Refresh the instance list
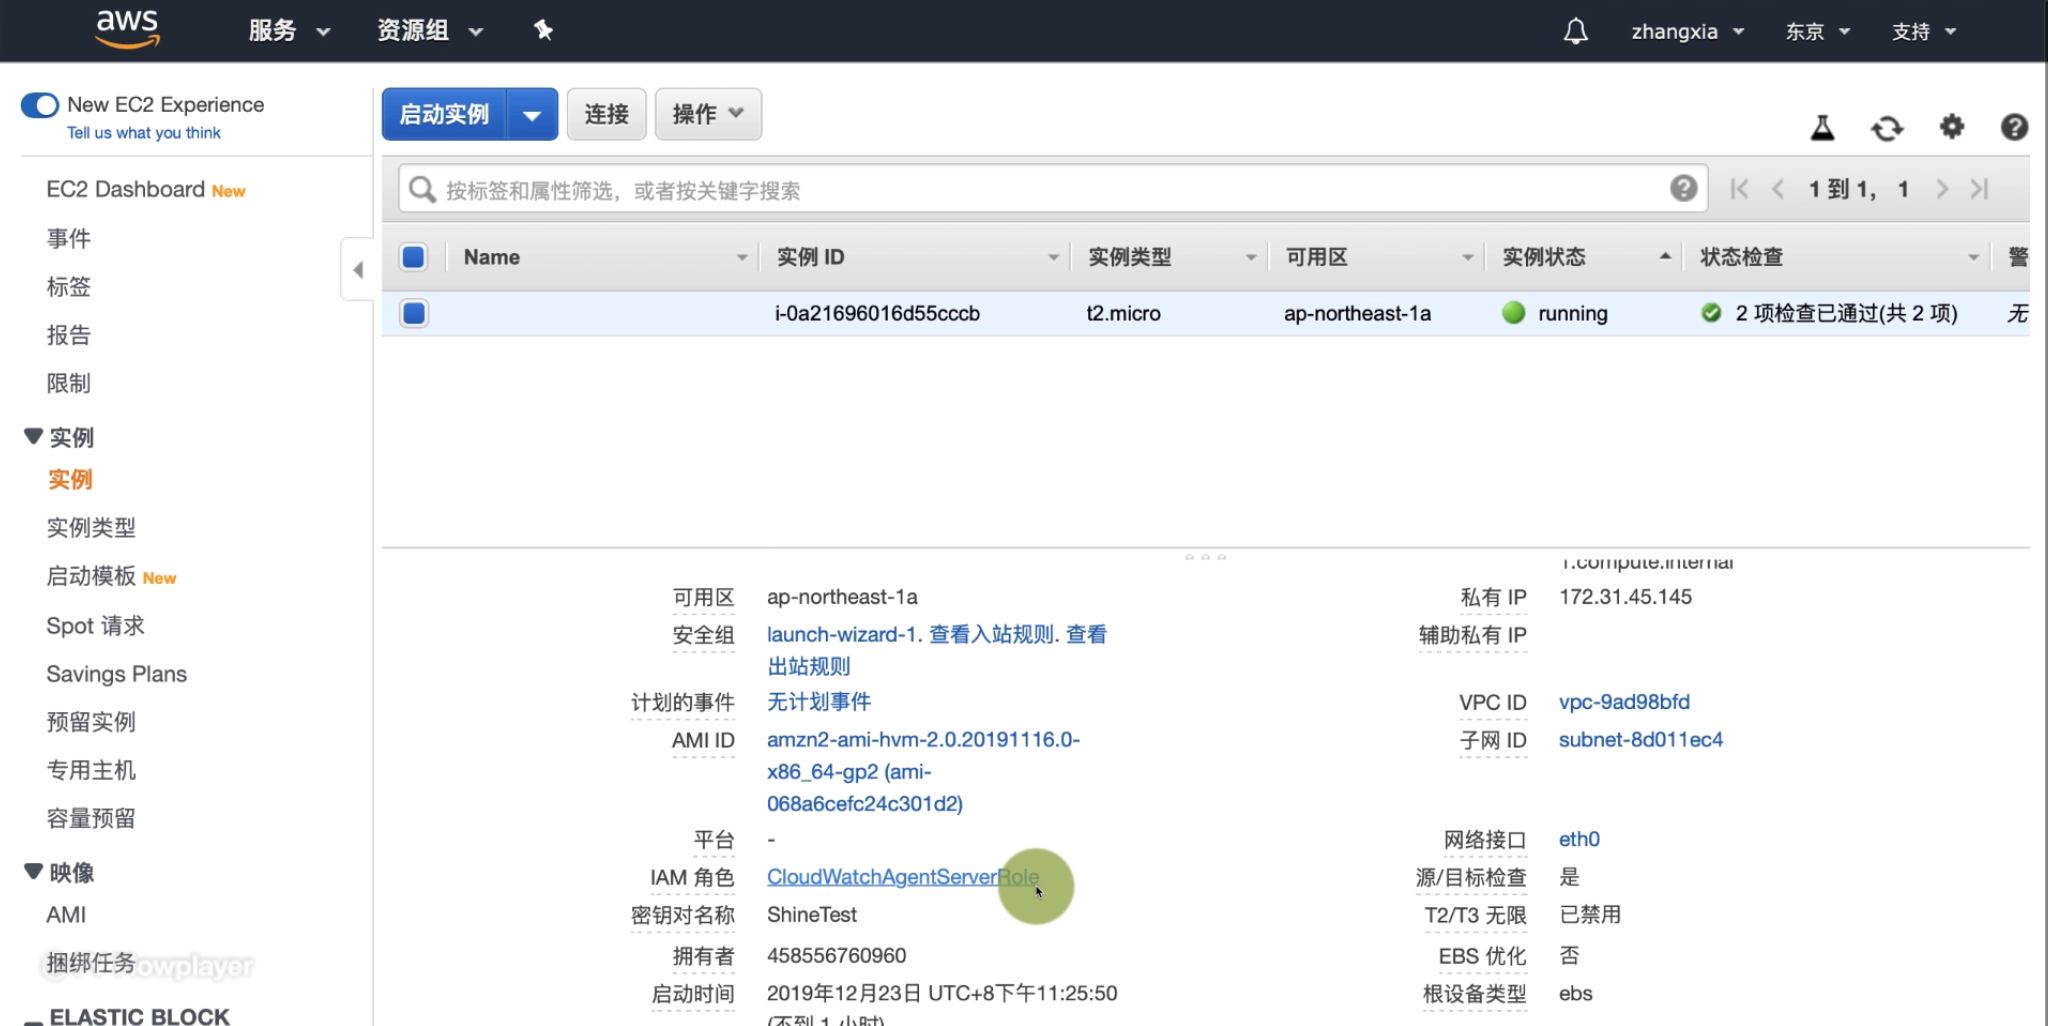Viewport: 2048px width, 1026px height. [x=1887, y=127]
